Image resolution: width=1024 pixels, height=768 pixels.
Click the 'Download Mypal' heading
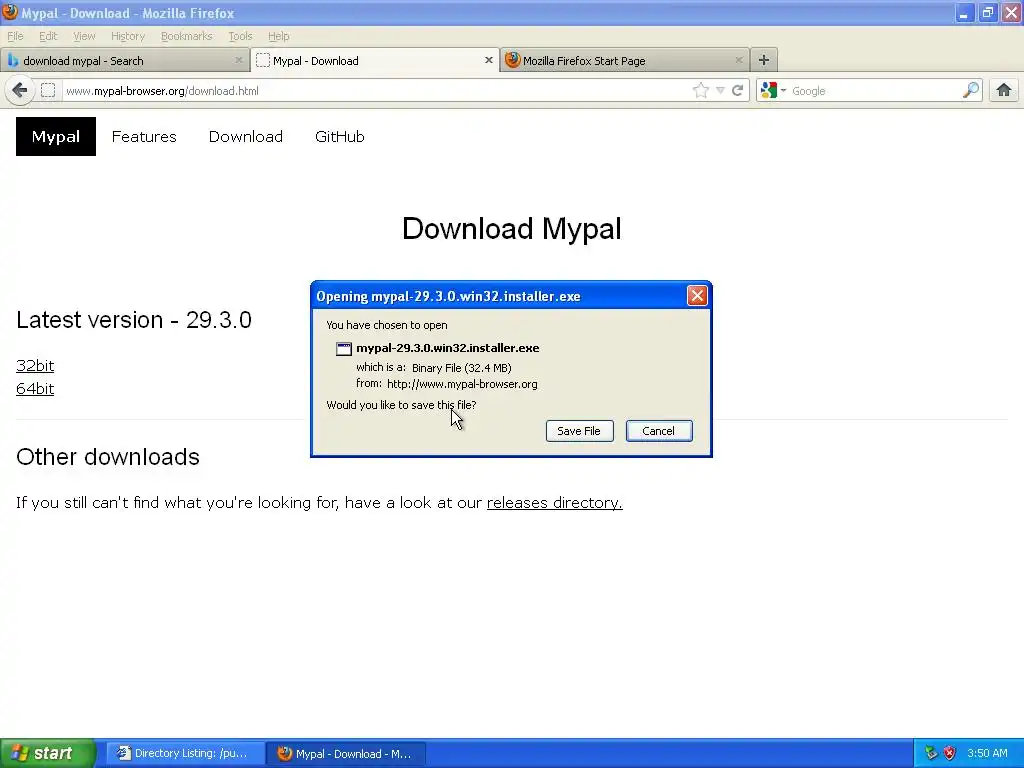click(511, 229)
